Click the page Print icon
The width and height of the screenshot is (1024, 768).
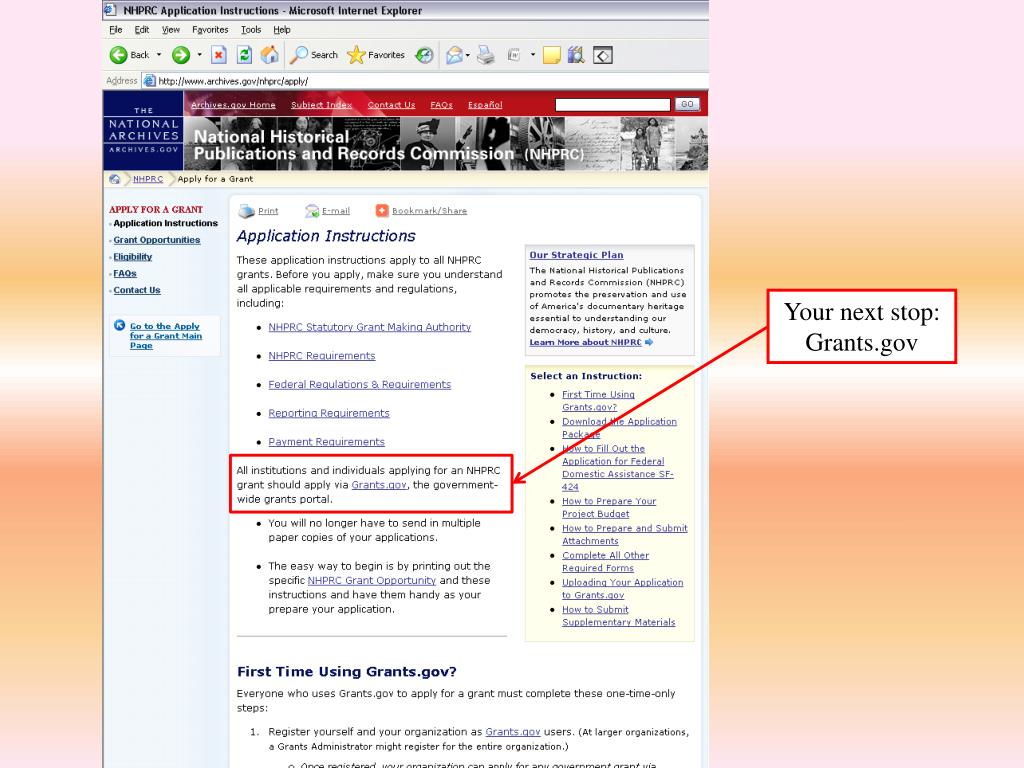(246, 211)
